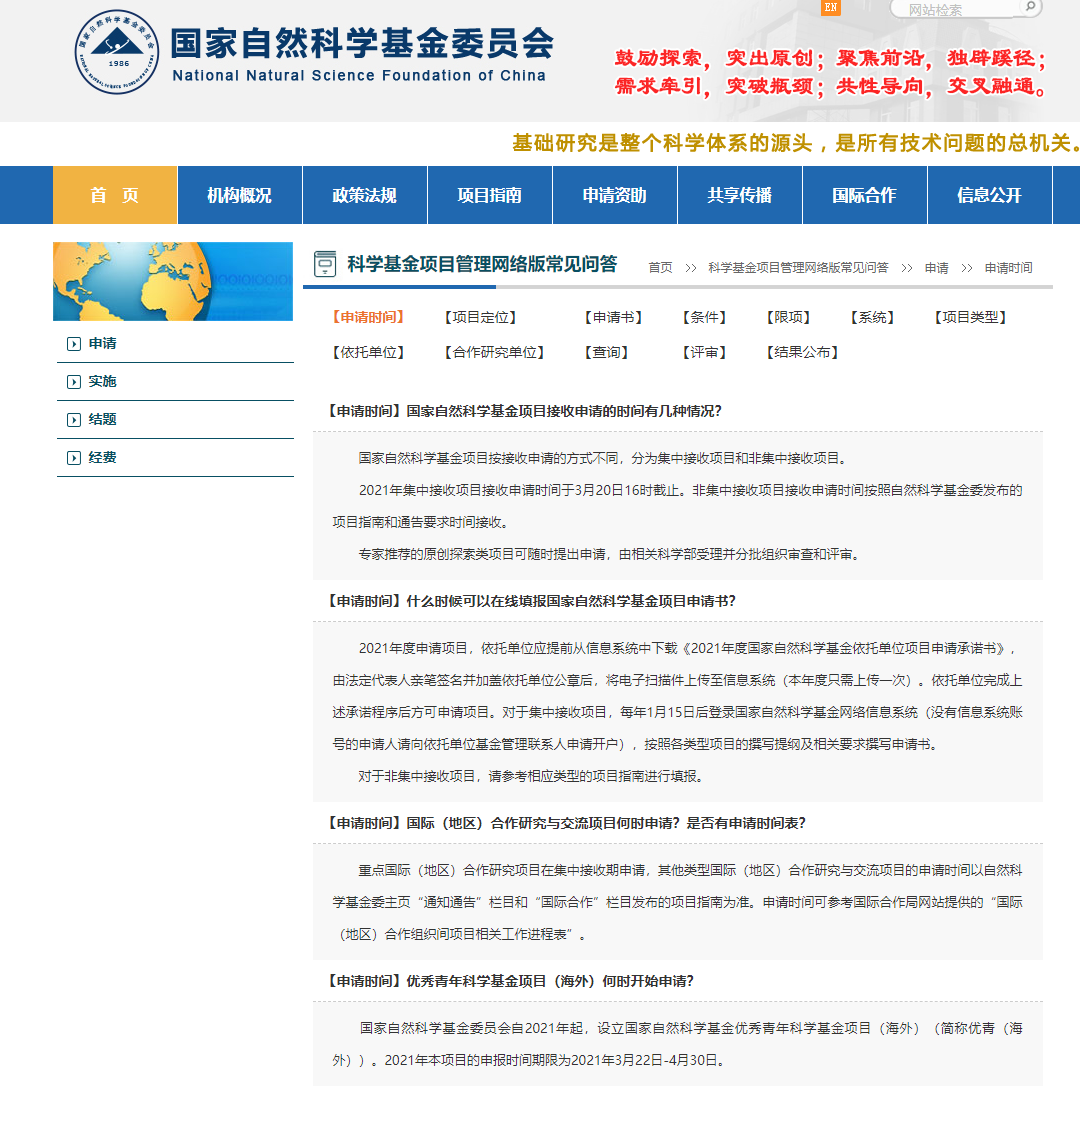Open the 申请资助 navigation menu
The image size is (1080, 1130).
(x=615, y=195)
